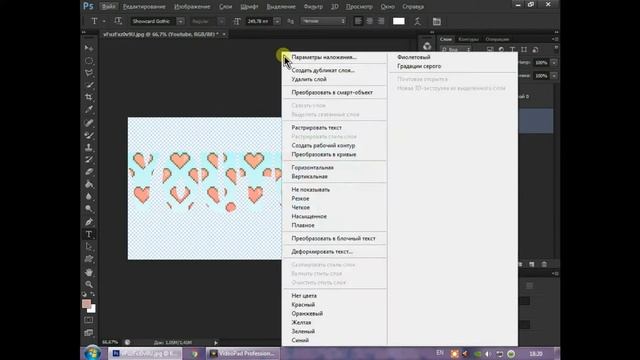Toggle text orientation in options bar
Viewport: 640px width, 360px height.
(118, 21)
